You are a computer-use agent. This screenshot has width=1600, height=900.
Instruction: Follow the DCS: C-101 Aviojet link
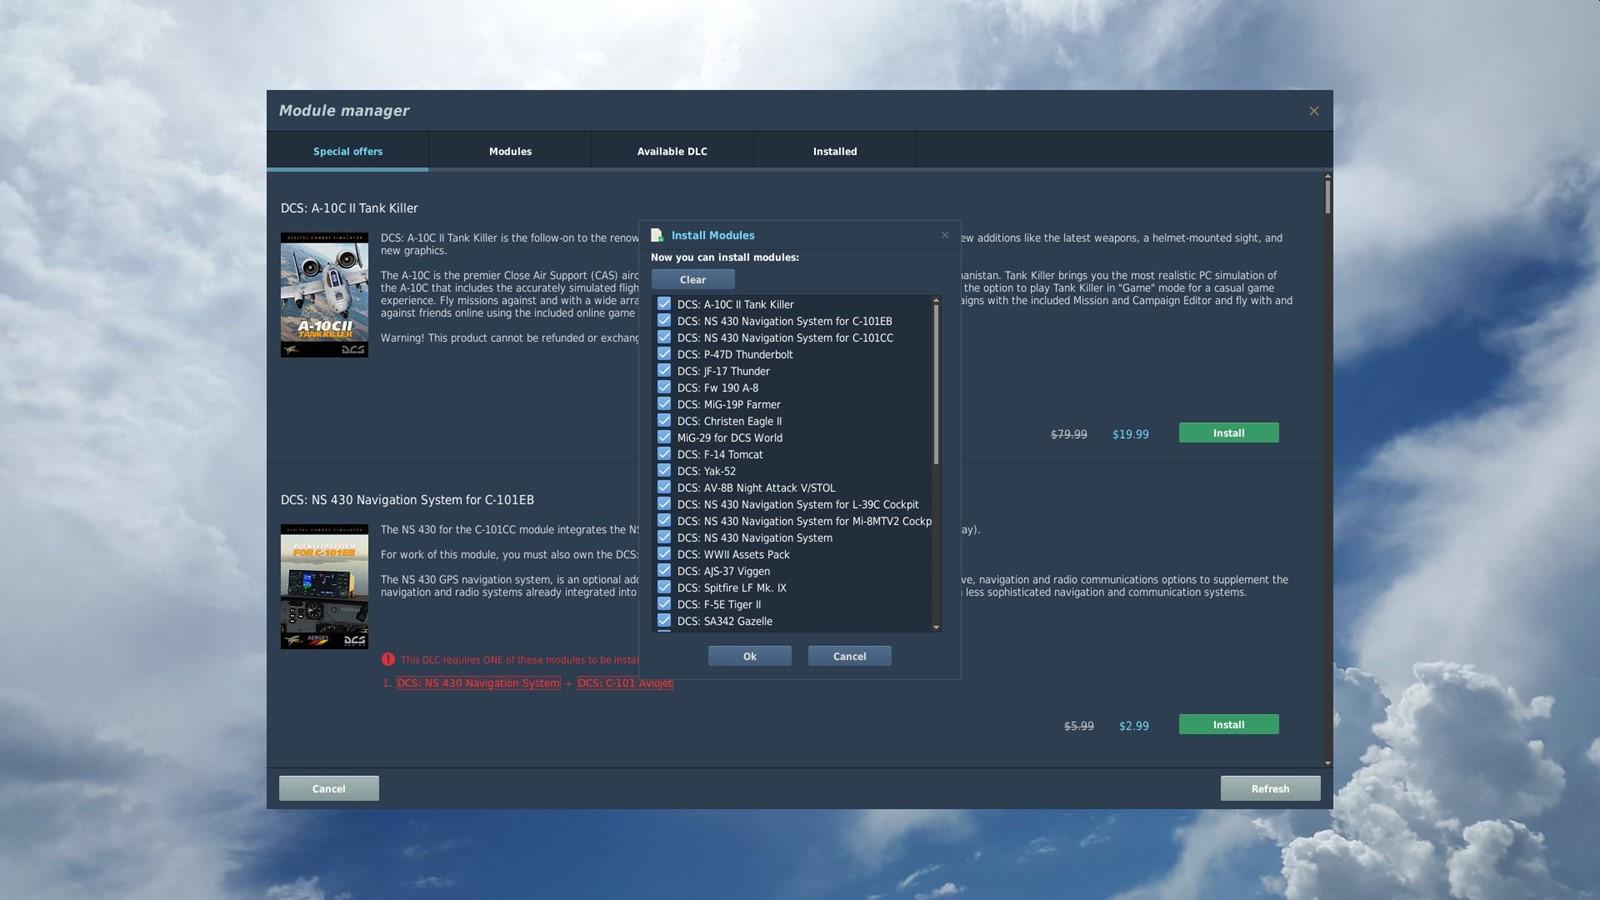(625, 683)
